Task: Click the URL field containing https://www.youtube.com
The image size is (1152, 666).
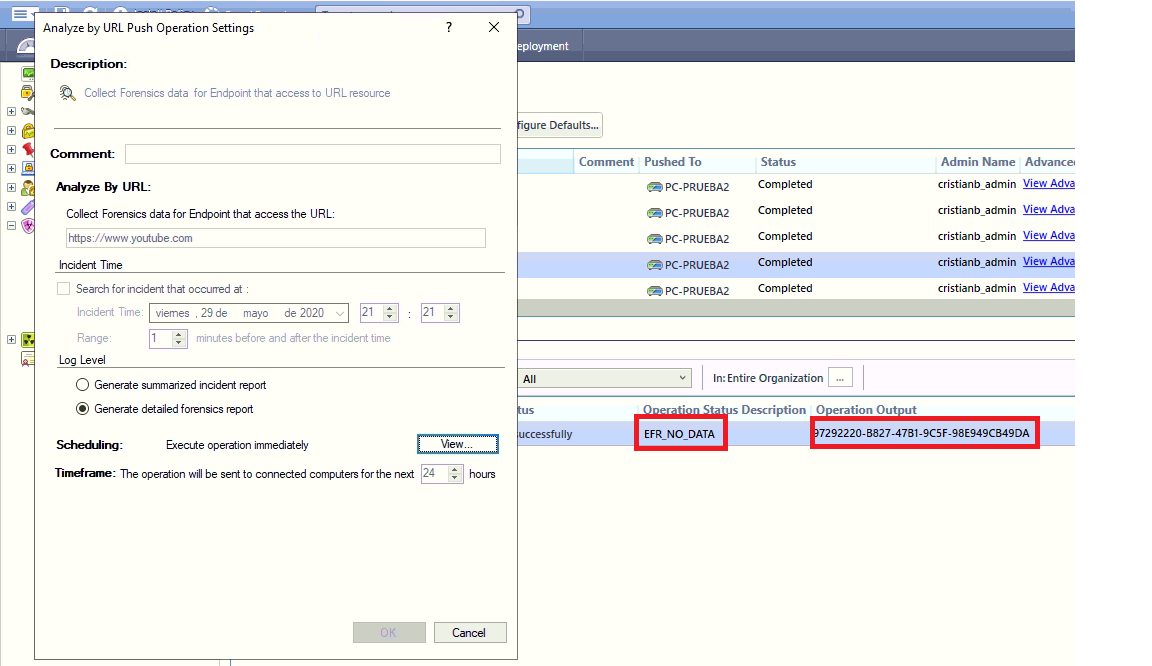Action: (276, 237)
